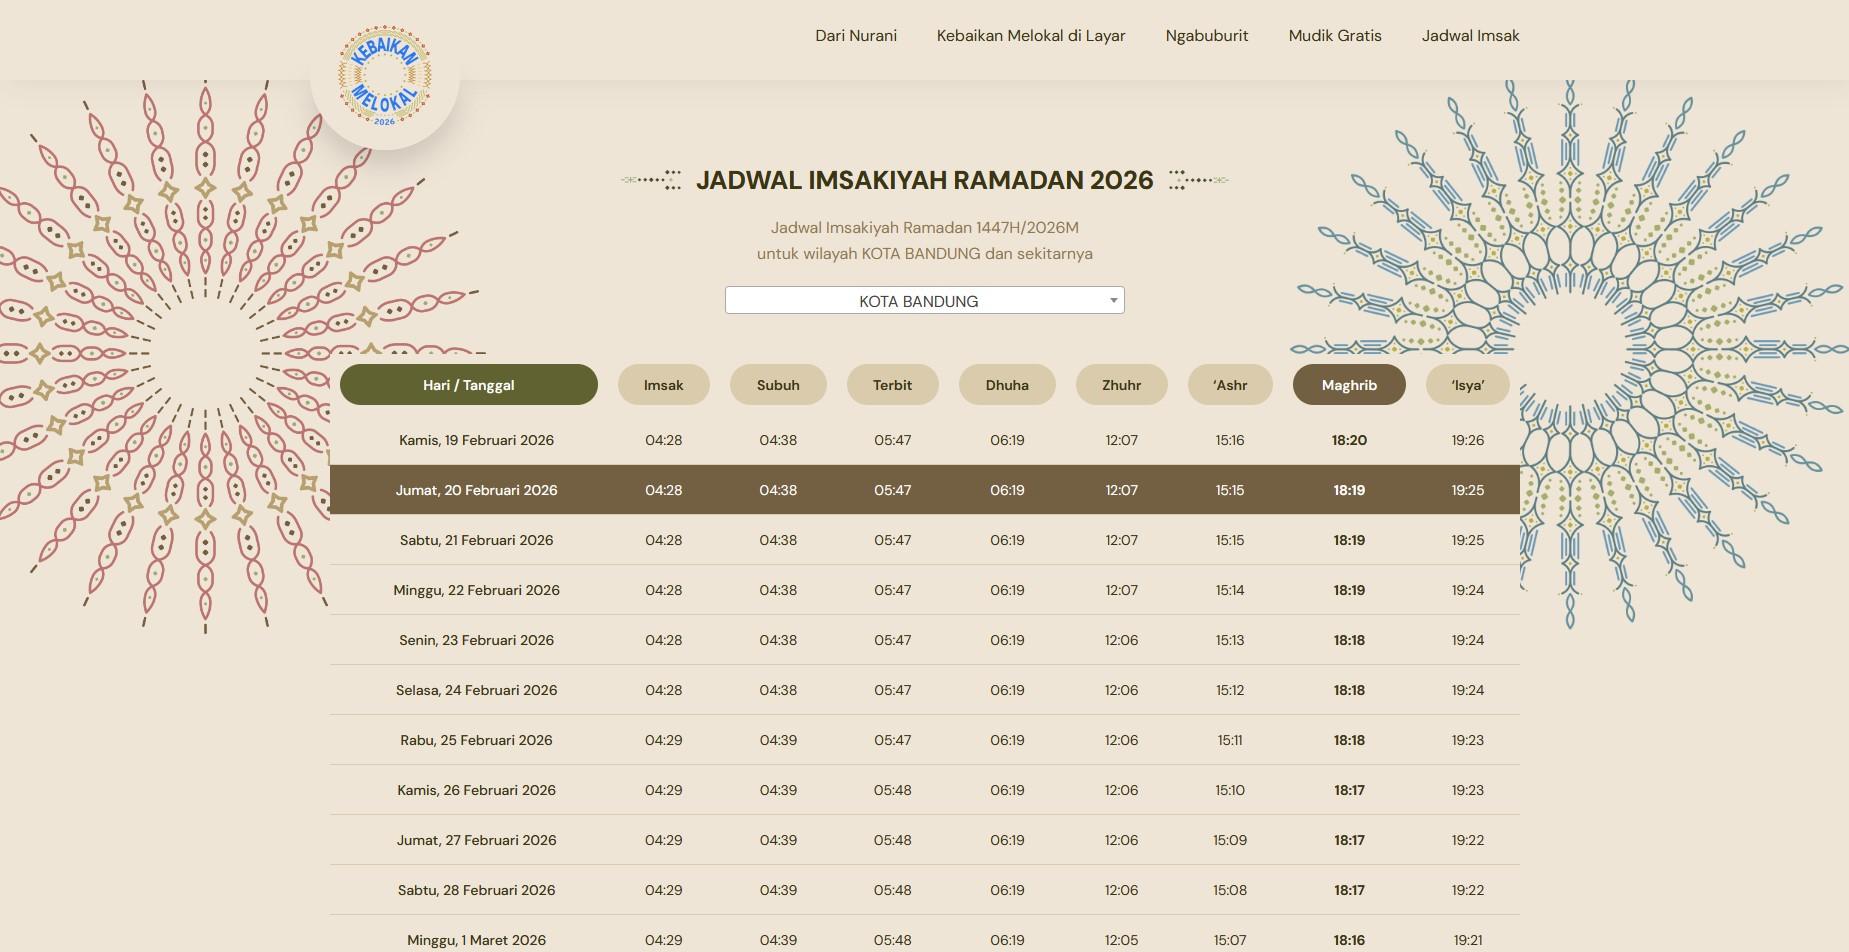Open the Jadwal Imsak menu

coord(1470,36)
